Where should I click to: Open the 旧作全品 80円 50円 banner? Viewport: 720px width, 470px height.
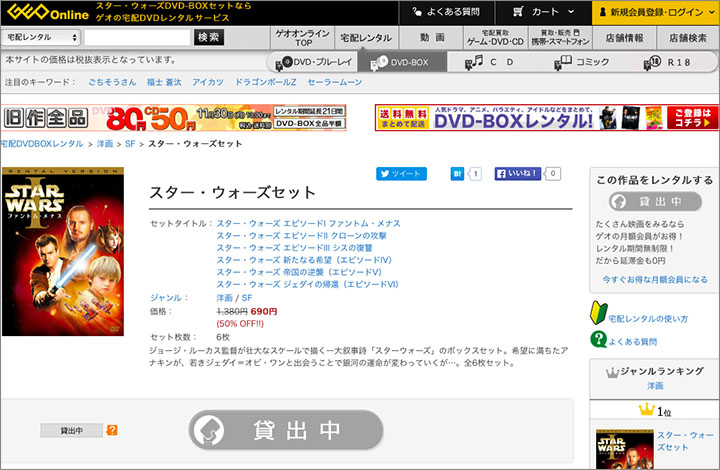click(x=174, y=118)
